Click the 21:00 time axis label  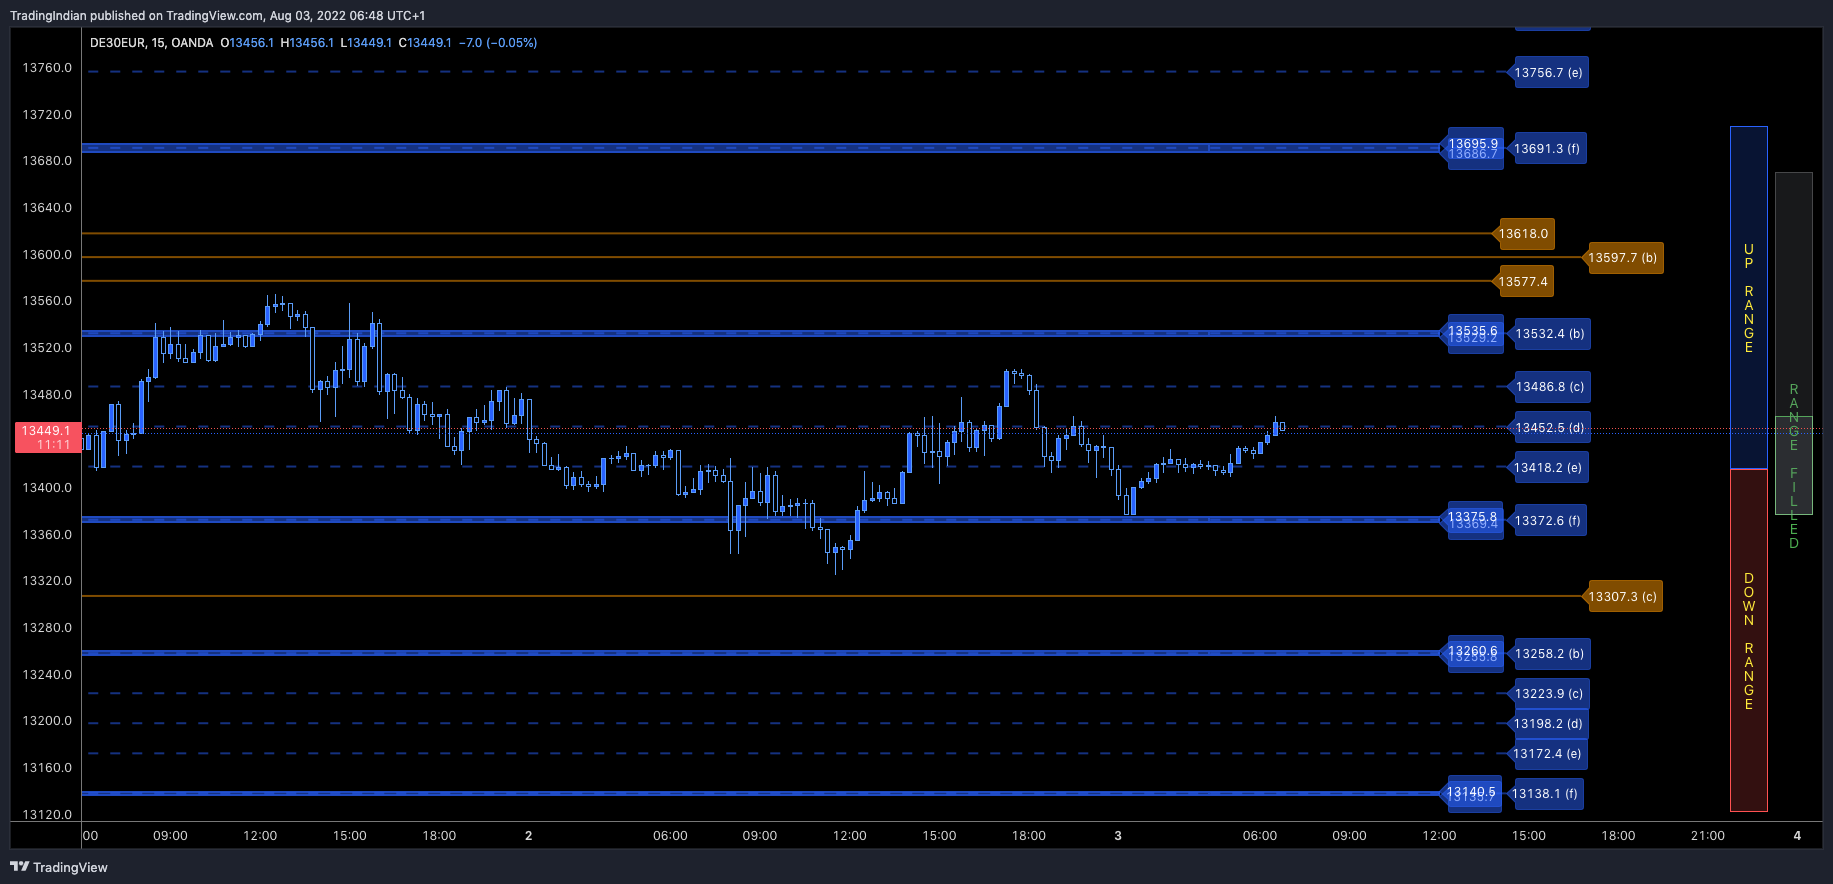tap(1708, 836)
